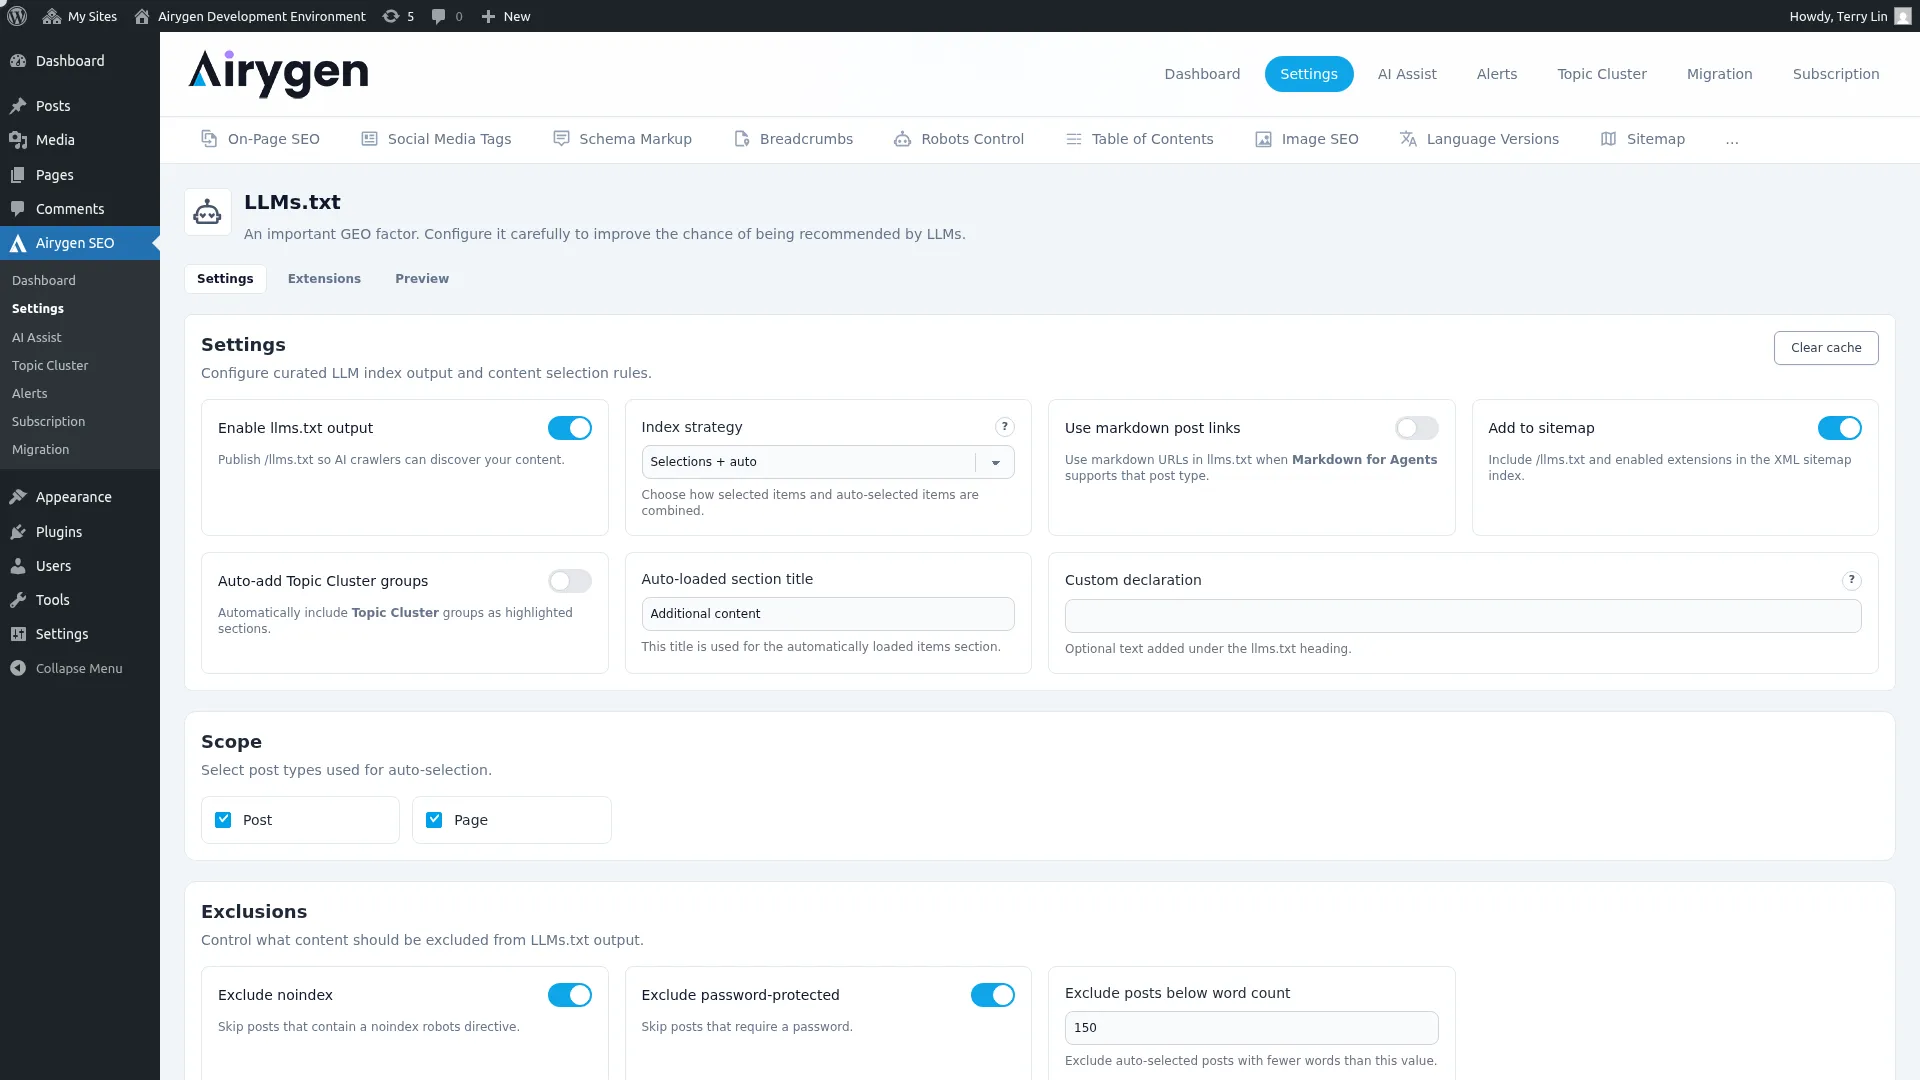Switch to the Extensions tab
The width and height of the screenshot is (1920, 1080).
point(324,279)
